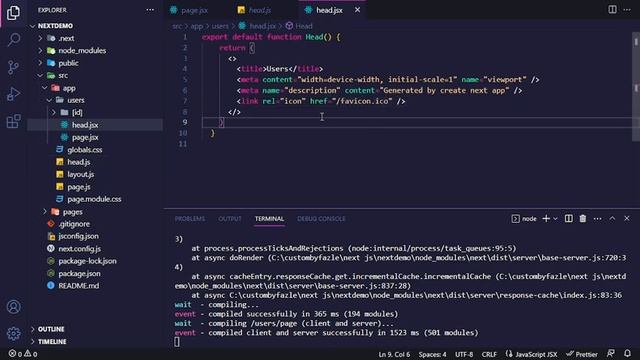Open the Accounts menu icon

[x=13, y=307]
